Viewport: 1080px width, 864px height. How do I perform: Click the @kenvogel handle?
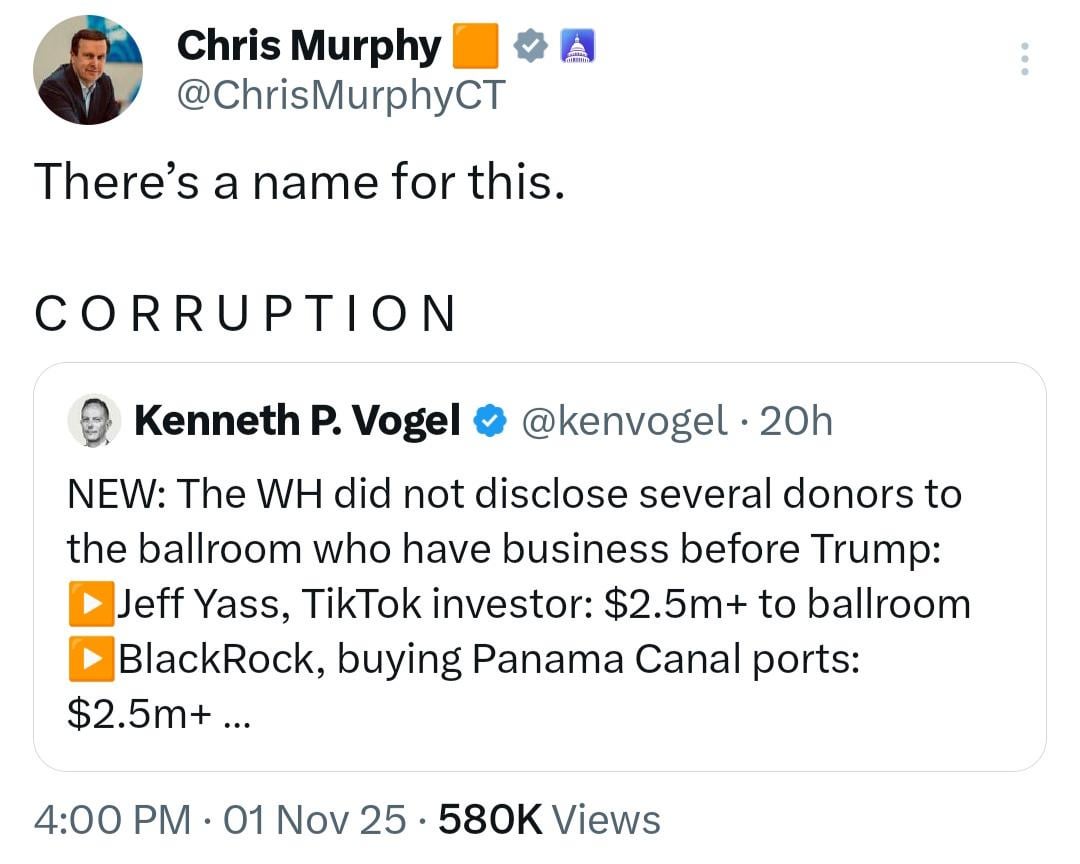tap(625, 422)
